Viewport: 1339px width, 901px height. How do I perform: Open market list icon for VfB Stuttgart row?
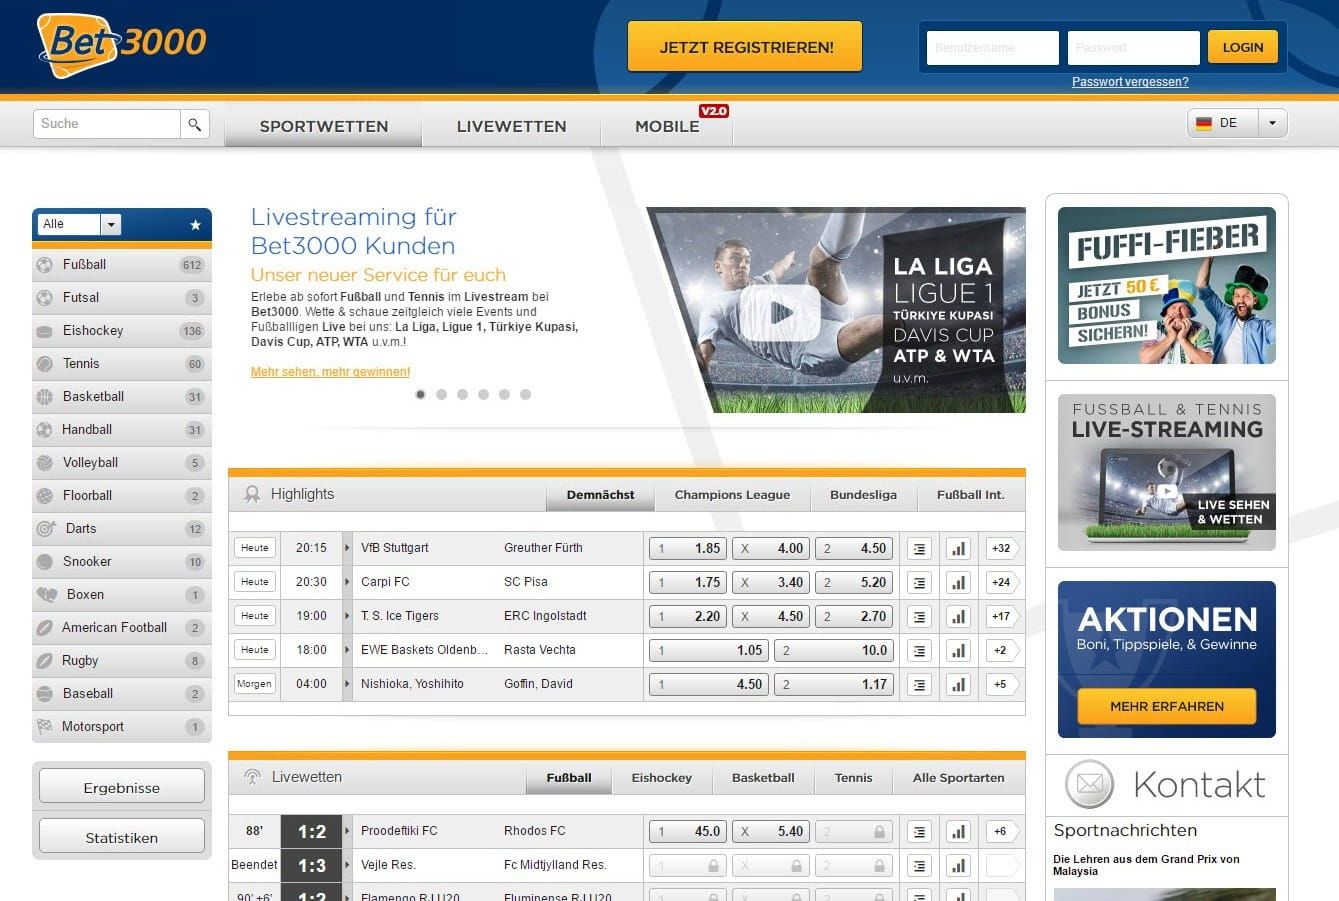(919, 548)
